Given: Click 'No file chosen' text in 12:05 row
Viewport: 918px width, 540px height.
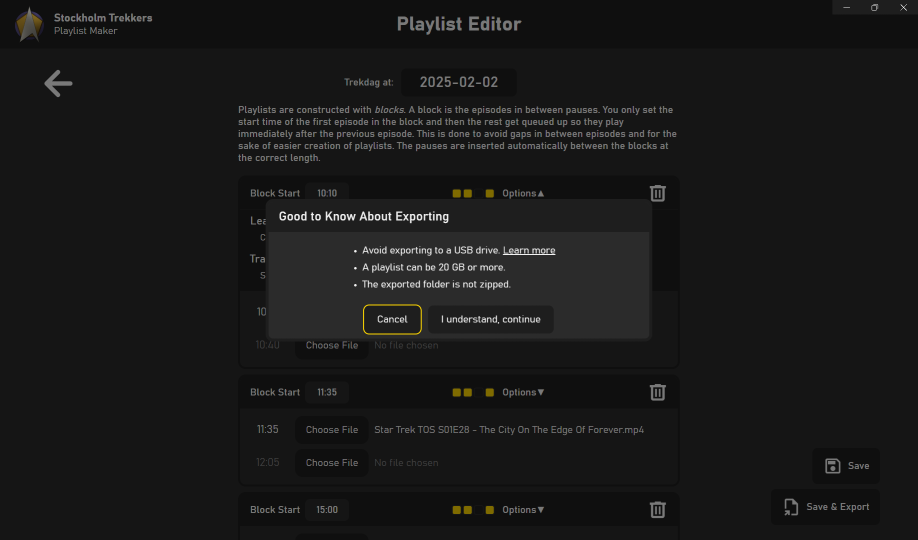Looking at the screenshot, I should (x=406, y=463).
